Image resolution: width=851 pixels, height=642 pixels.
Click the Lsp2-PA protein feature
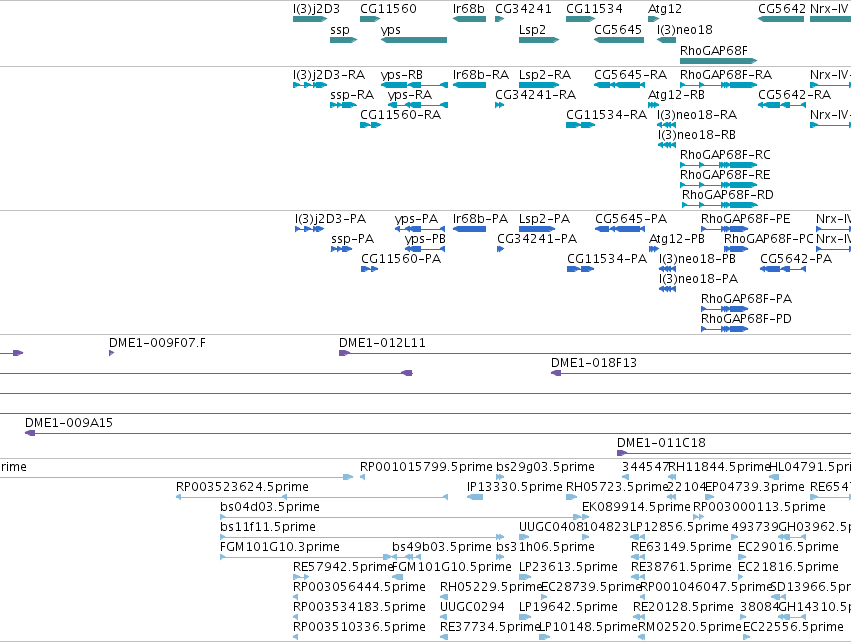[537, 229]
